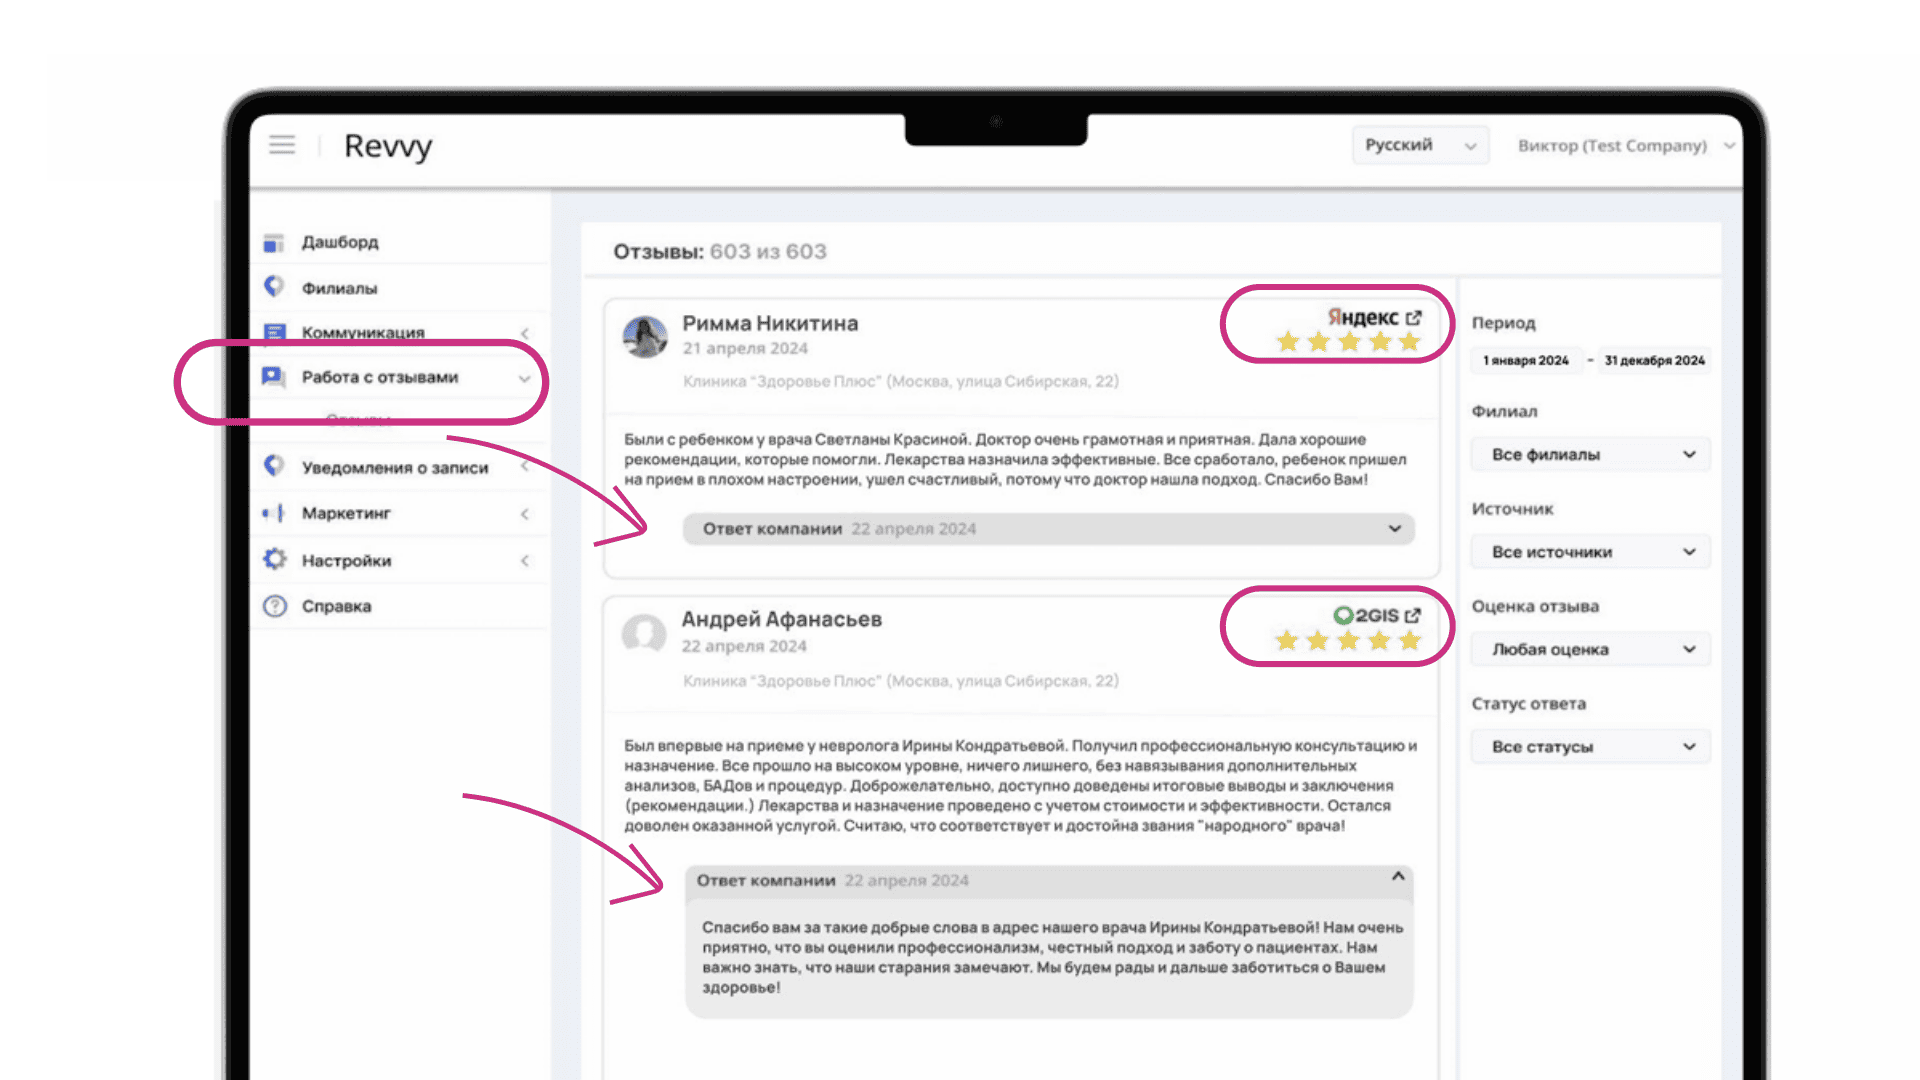1920x1080 pixels.
Task: Click the Уведомления о записи icon
Action: (x=273, y=466)
